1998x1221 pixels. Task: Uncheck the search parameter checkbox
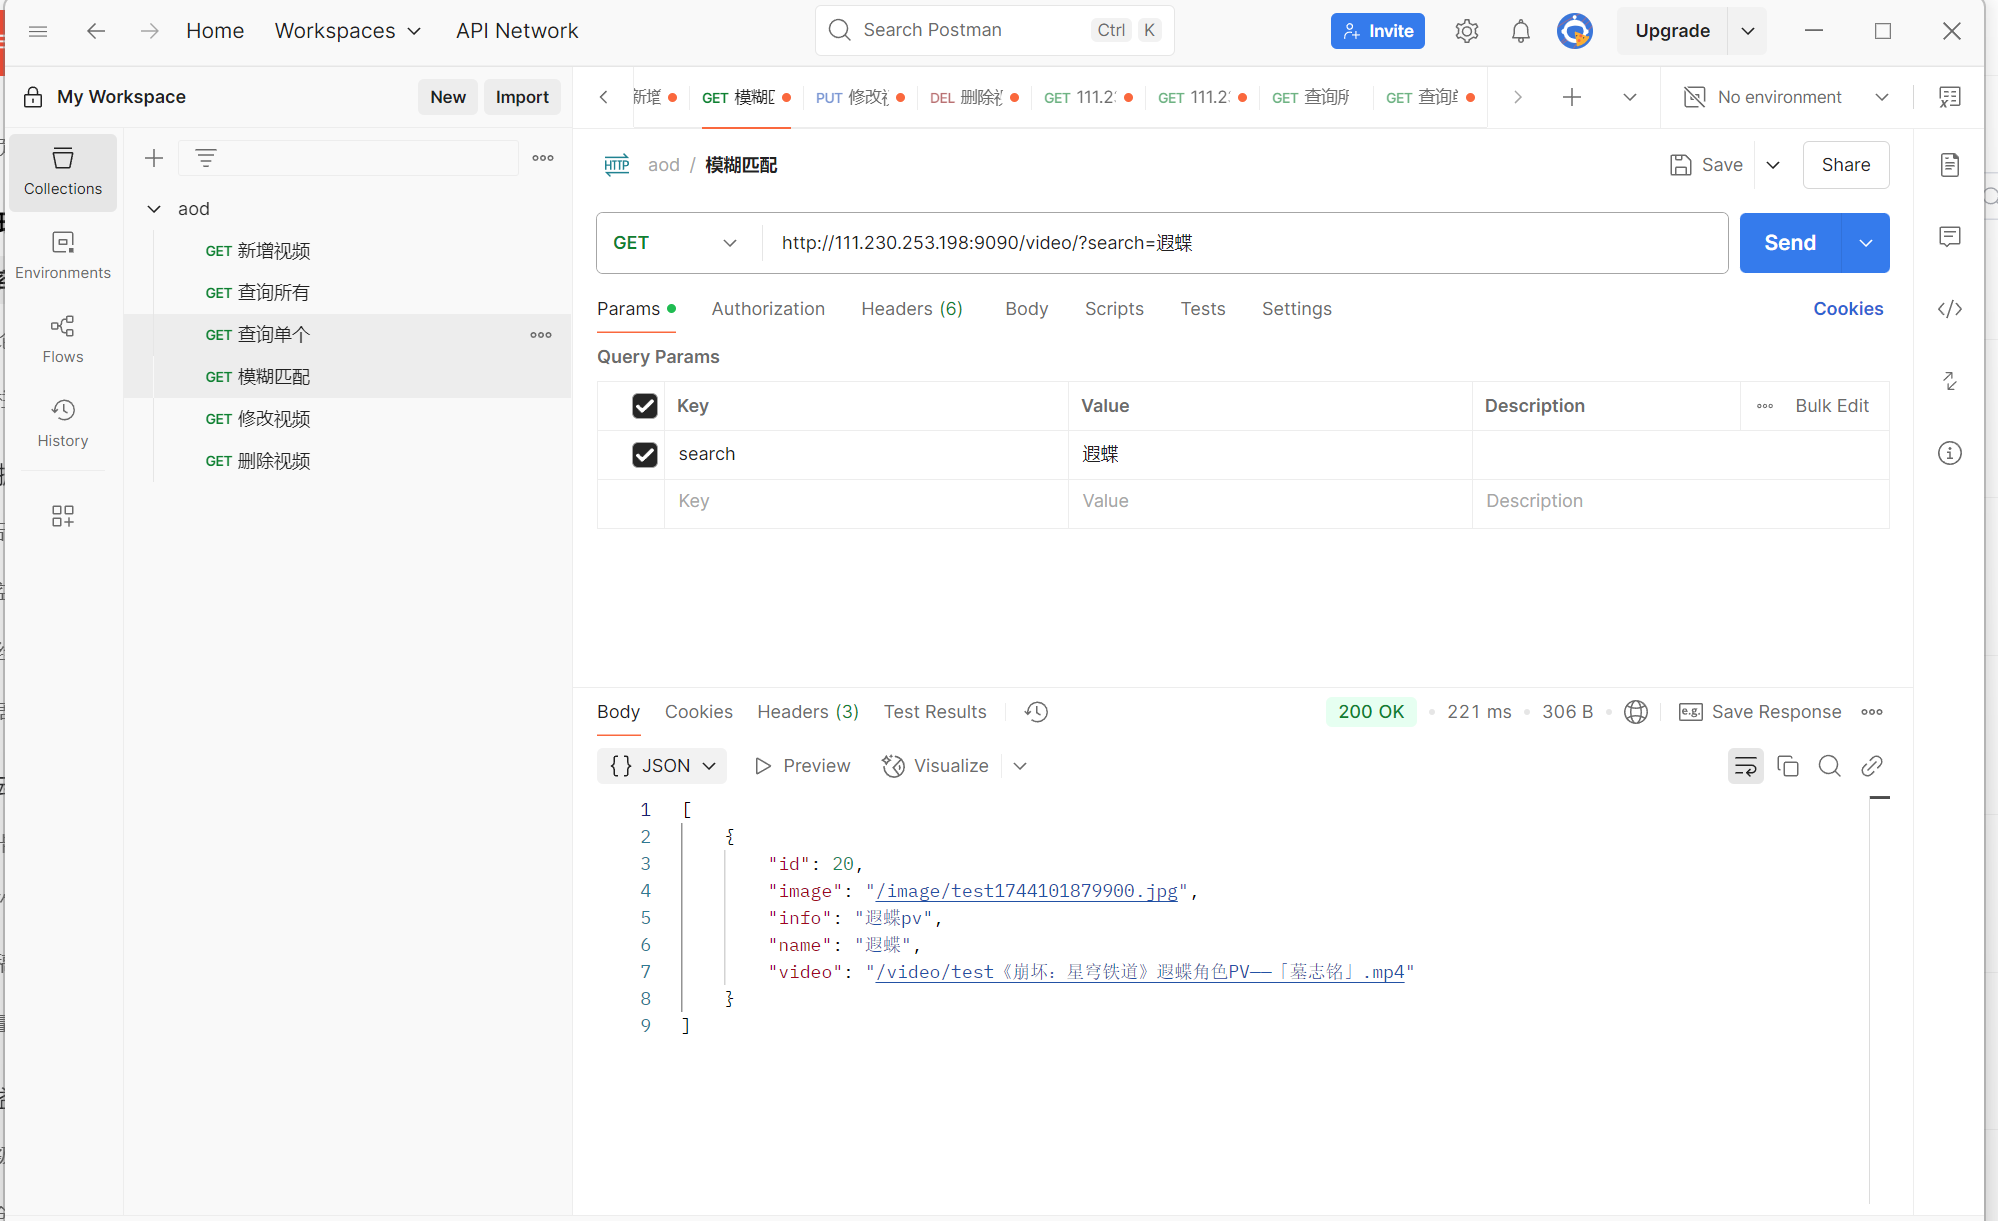click(x=645, y=455)
